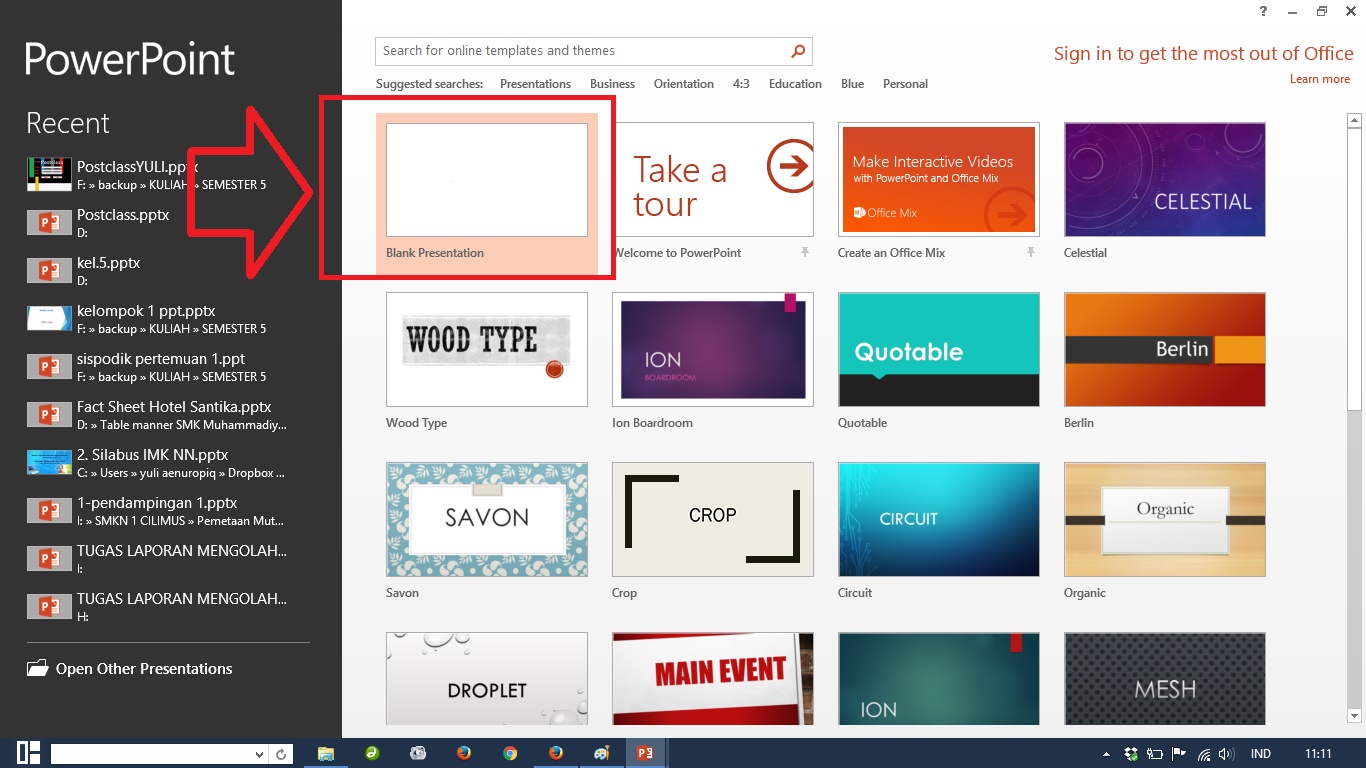Viewport: 1366px width, 768px height.
Task: Click the refresh button beside taskbar address box
Action: (x=282, y=754)
